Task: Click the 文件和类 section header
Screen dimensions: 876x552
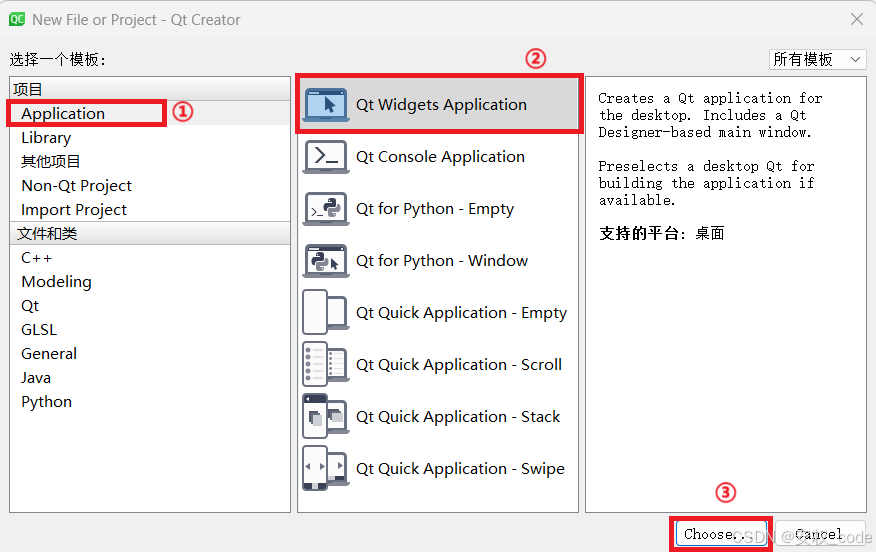Action: click(x=150, y=234)
